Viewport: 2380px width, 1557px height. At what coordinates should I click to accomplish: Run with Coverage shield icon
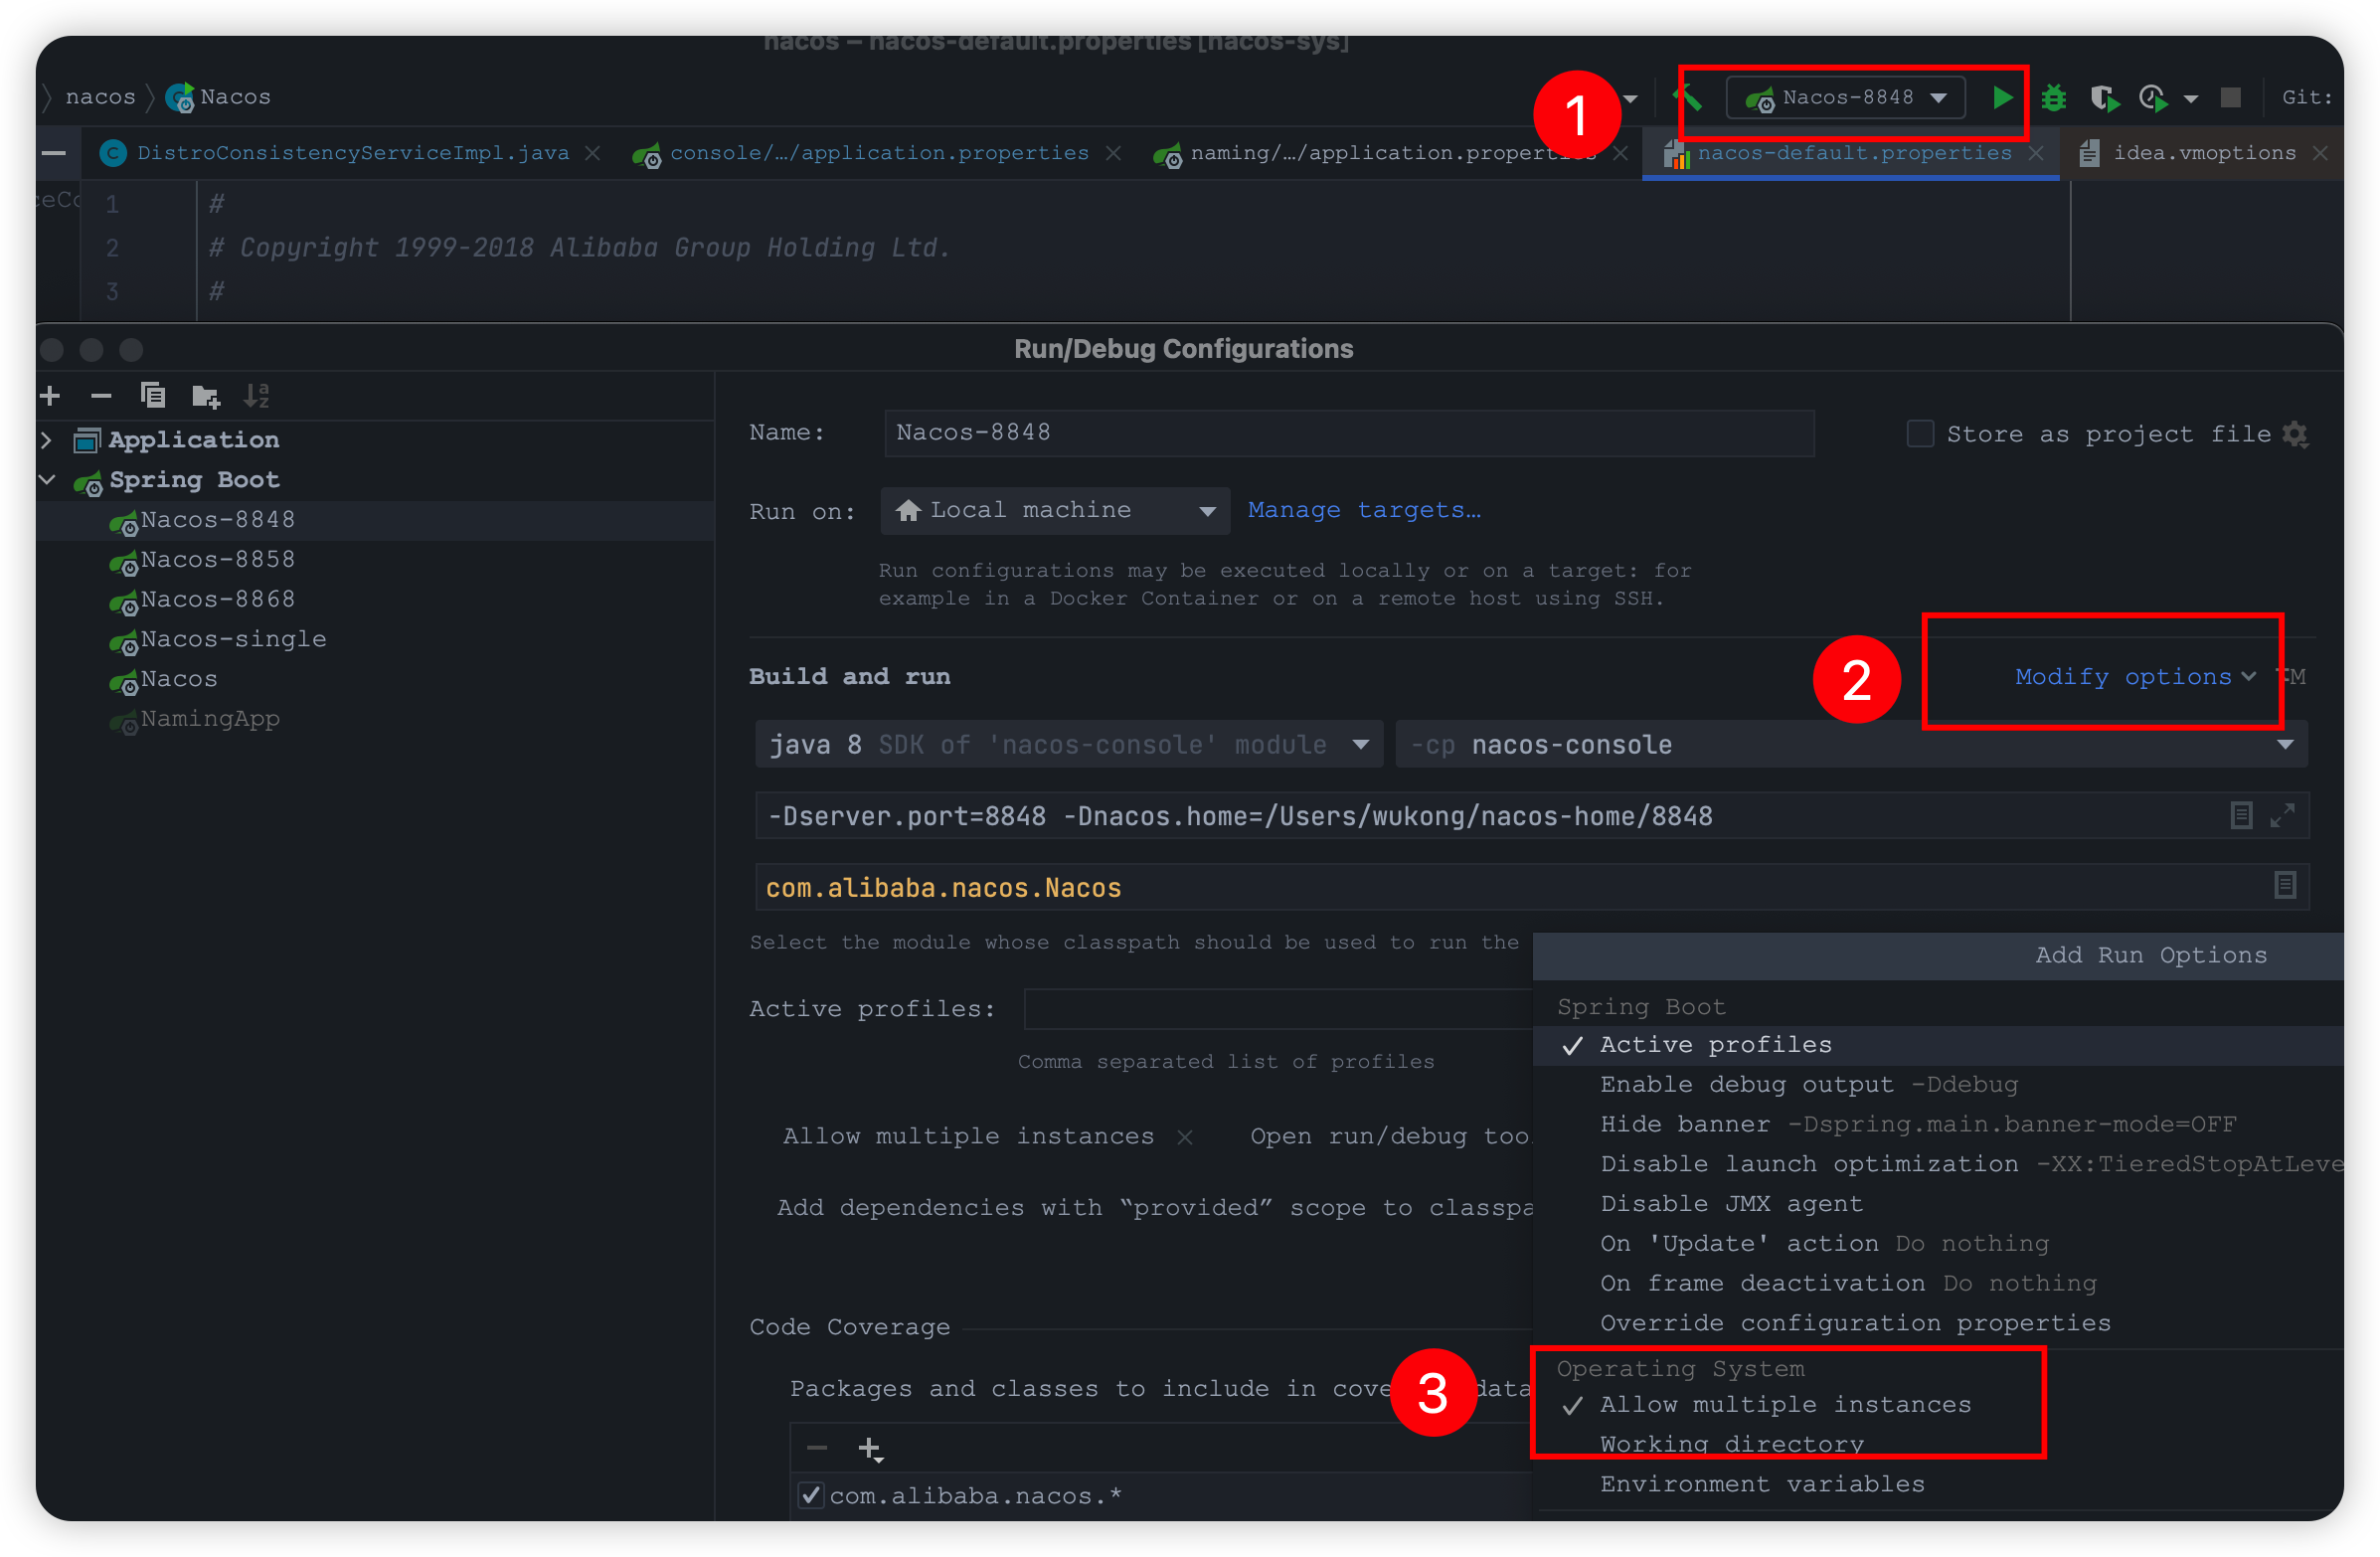(2103, 97)
